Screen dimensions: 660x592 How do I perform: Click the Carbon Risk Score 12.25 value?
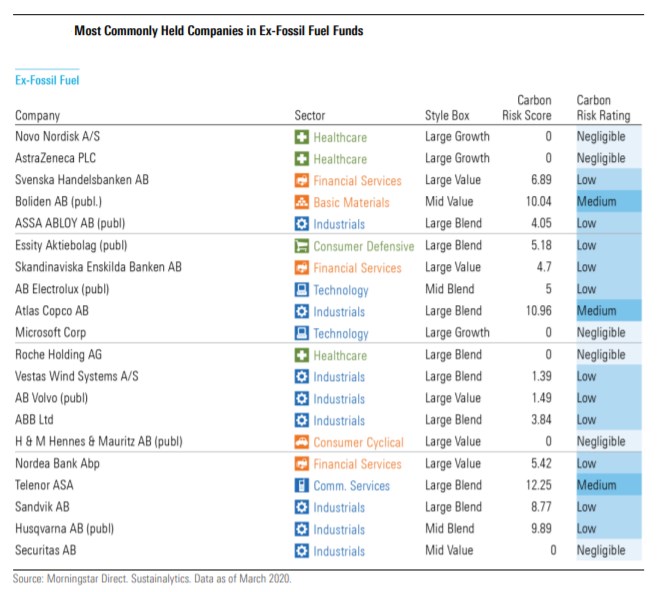click(537, 485)
